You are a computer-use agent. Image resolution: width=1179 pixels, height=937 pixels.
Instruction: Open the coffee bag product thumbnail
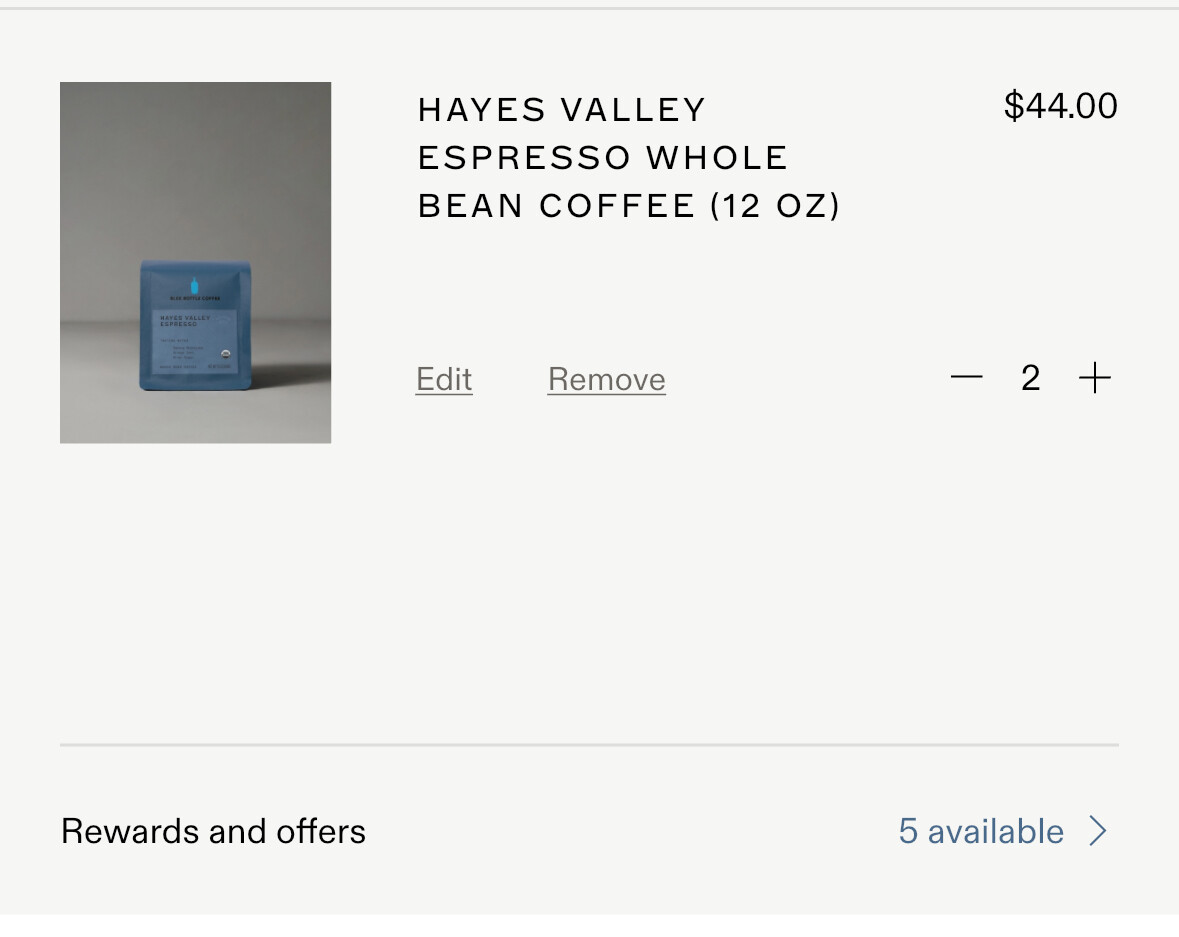(195, 262)
